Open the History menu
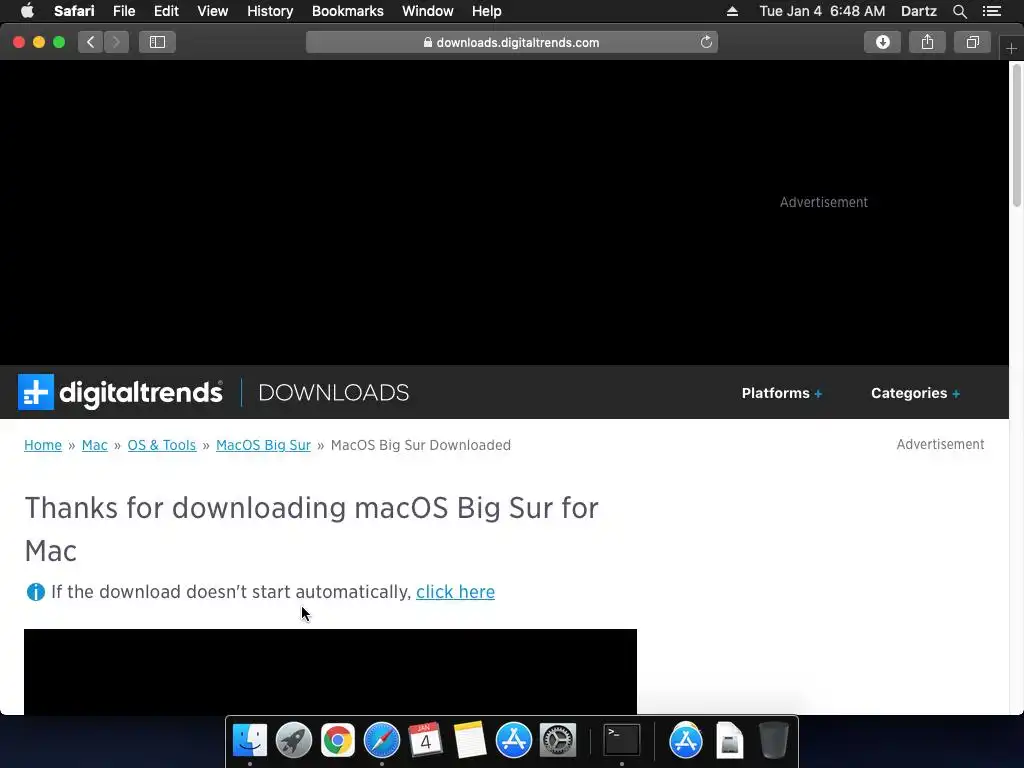 tap(270, 11)
